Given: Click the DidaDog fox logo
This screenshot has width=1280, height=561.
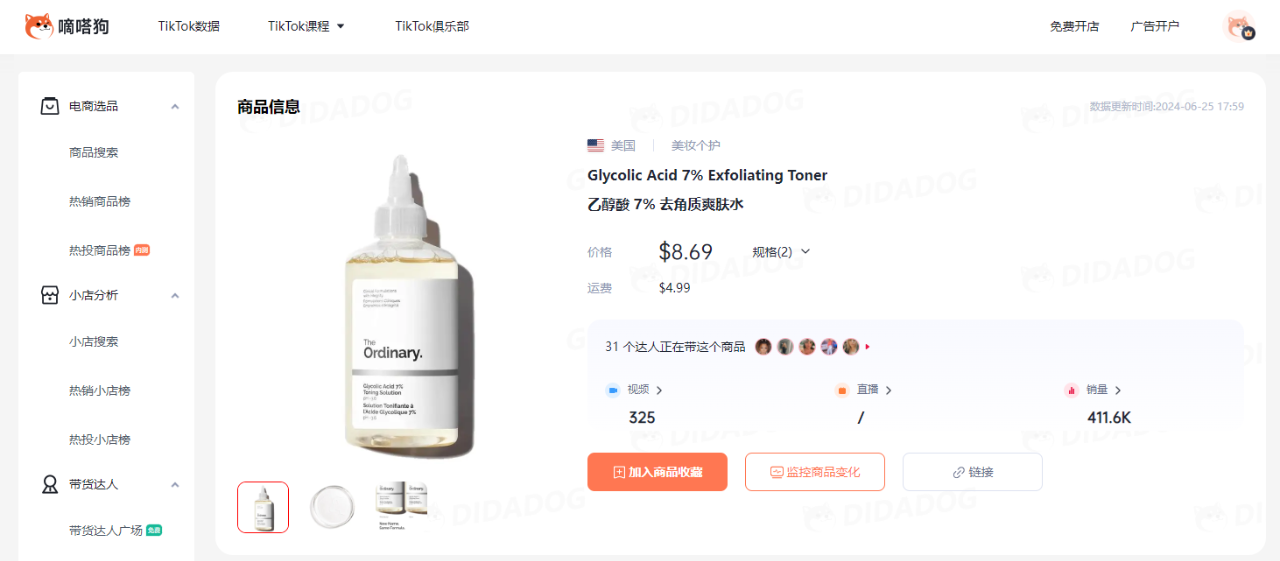Looking at the screenshot, I should click(39, 27).
